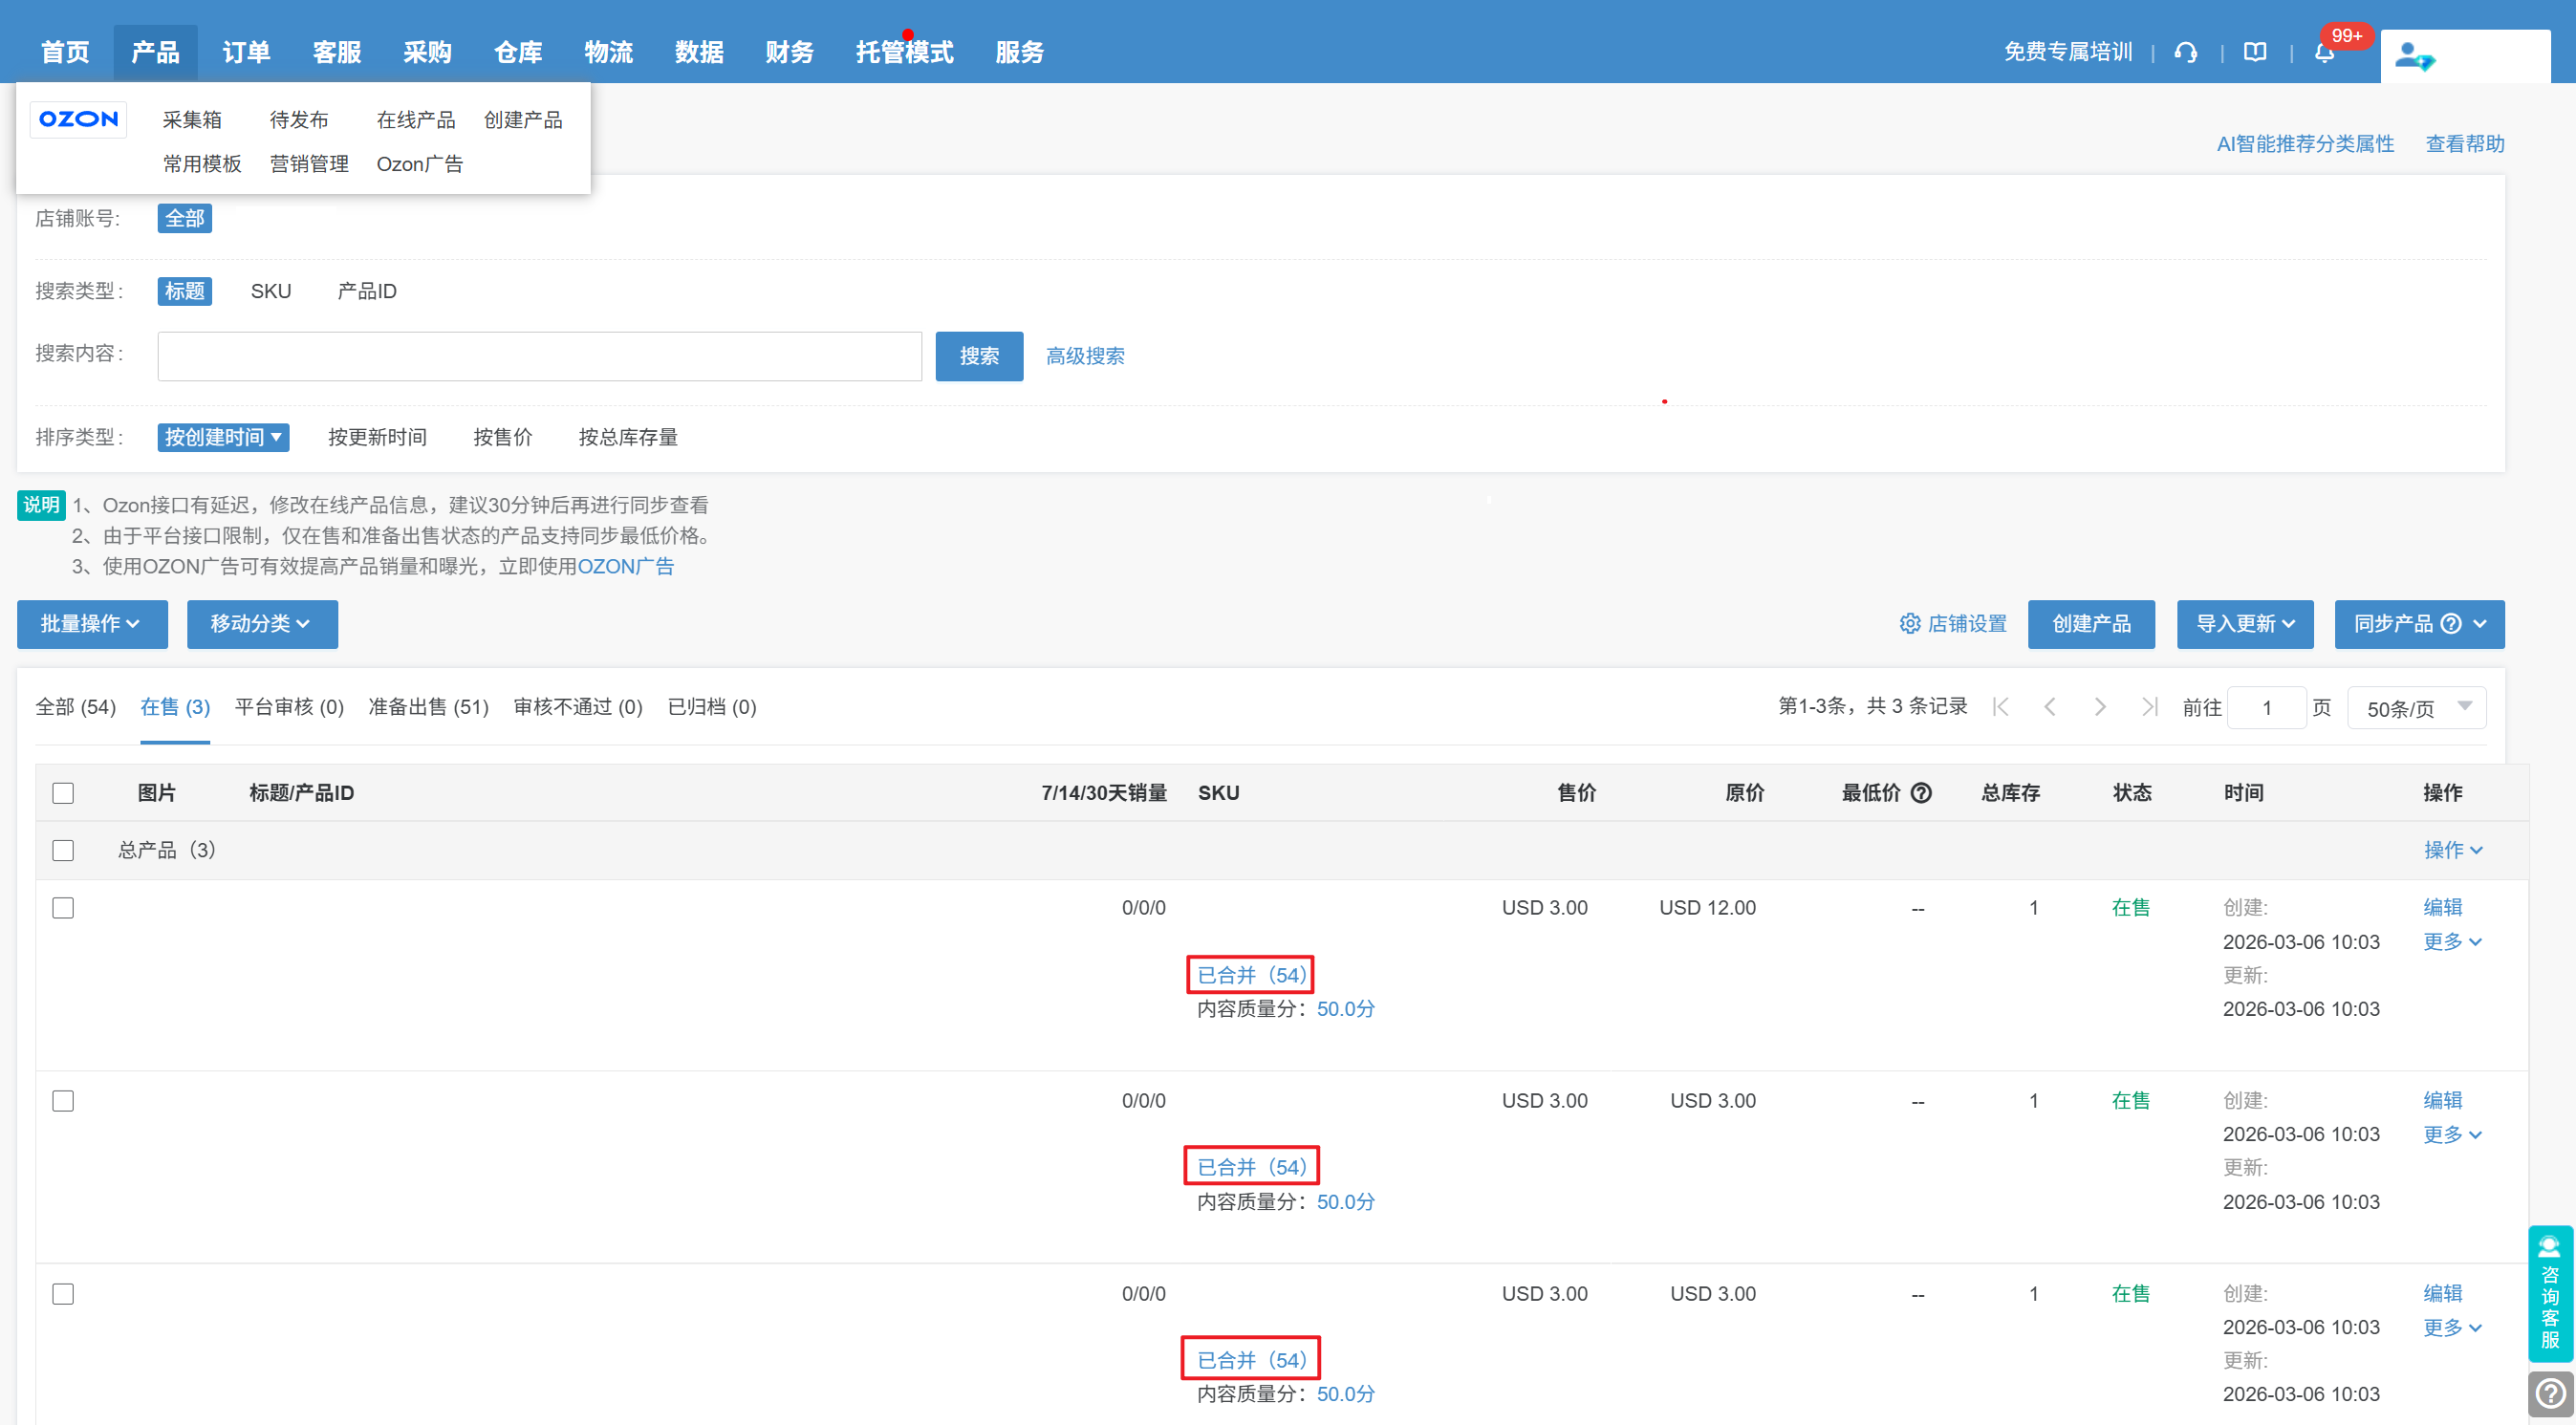The height and width of the screenshot is (1425, 2576).
Task: Jump to last page arrow icon
Action: [x=2149, y=707]
